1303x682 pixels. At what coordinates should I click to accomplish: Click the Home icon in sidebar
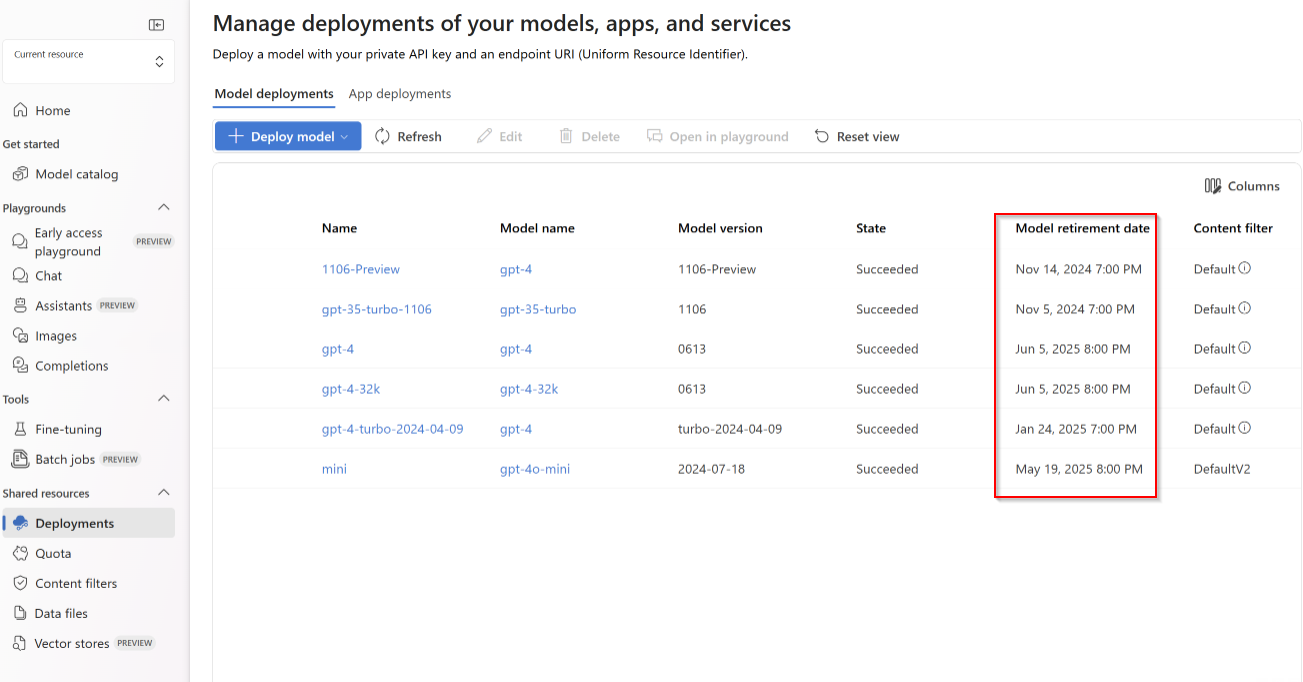[20, 111]
